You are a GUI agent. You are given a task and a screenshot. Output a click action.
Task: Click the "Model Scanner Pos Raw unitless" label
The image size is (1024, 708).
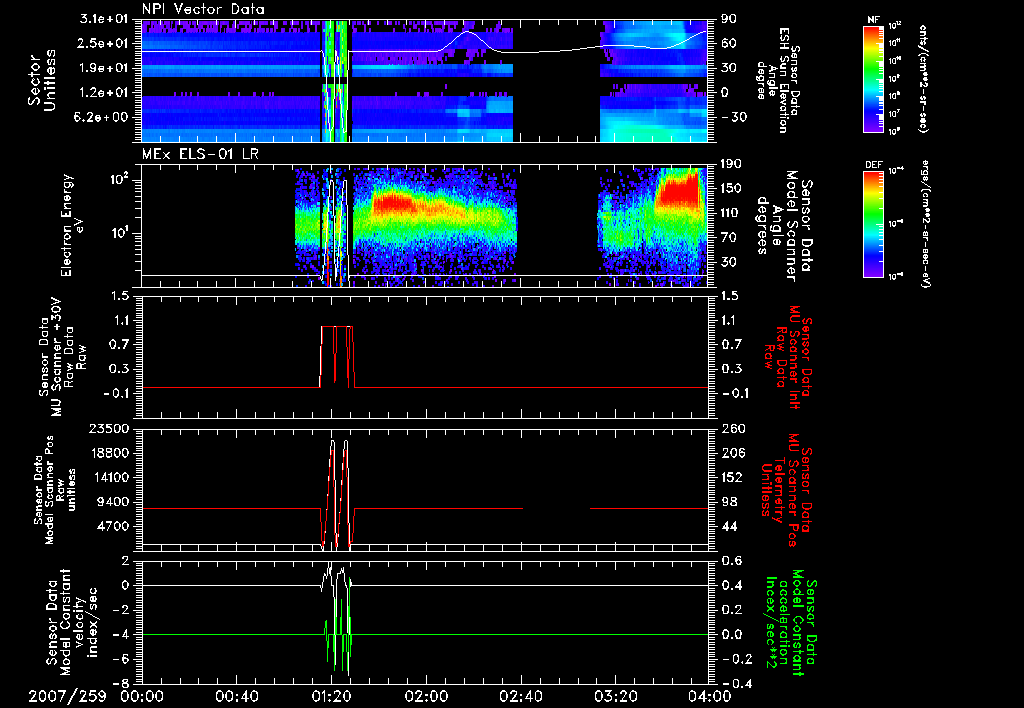click(54, 490)
